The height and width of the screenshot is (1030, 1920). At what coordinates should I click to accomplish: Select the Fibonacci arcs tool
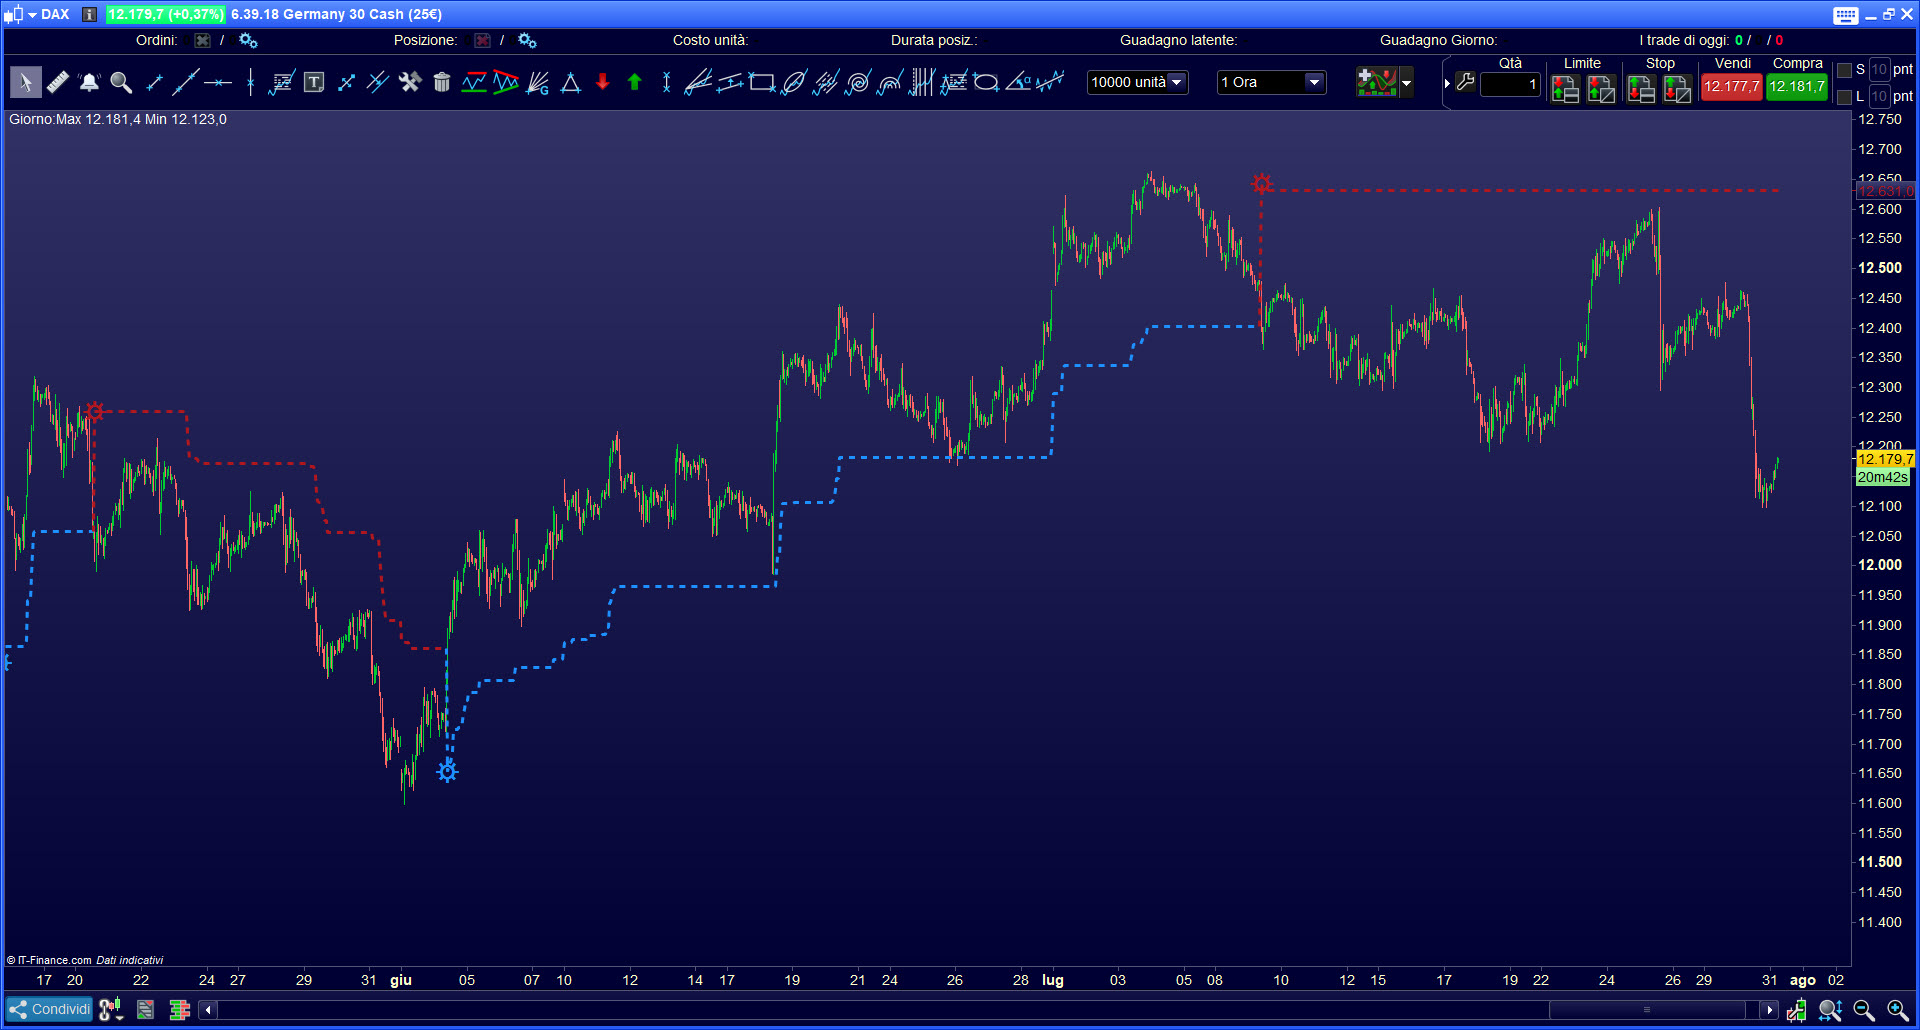(x=890, y=82)
